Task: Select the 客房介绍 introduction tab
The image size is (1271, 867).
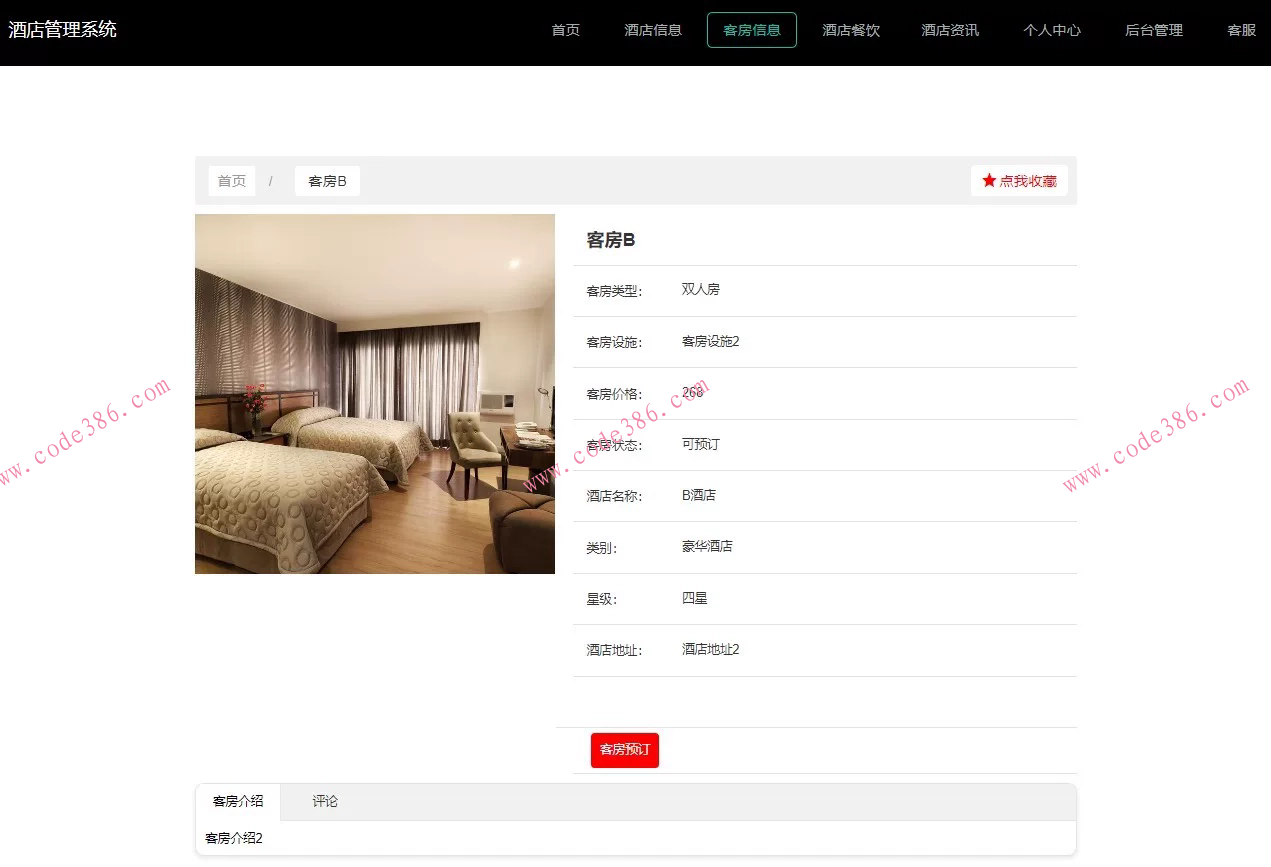Action: (x=237, y=801)
